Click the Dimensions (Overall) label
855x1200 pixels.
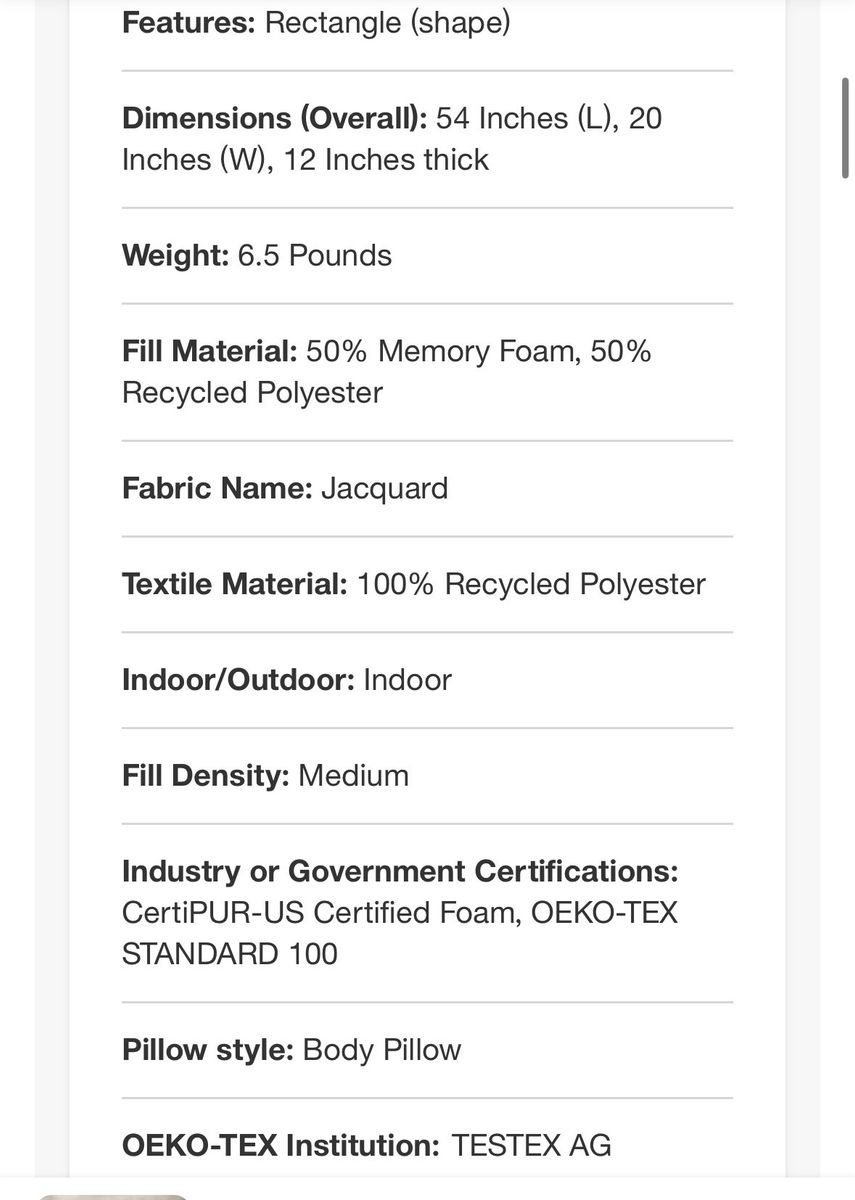[x=275, y=118]
